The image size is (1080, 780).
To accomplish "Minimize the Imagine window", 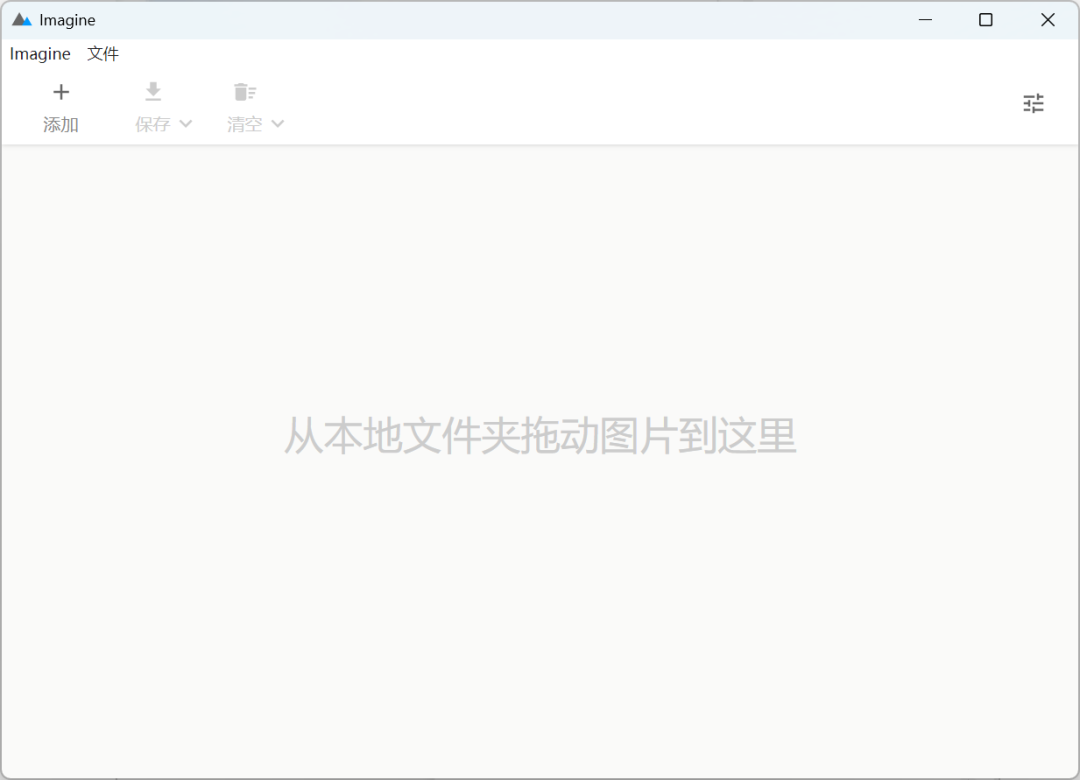I will 925,20.
